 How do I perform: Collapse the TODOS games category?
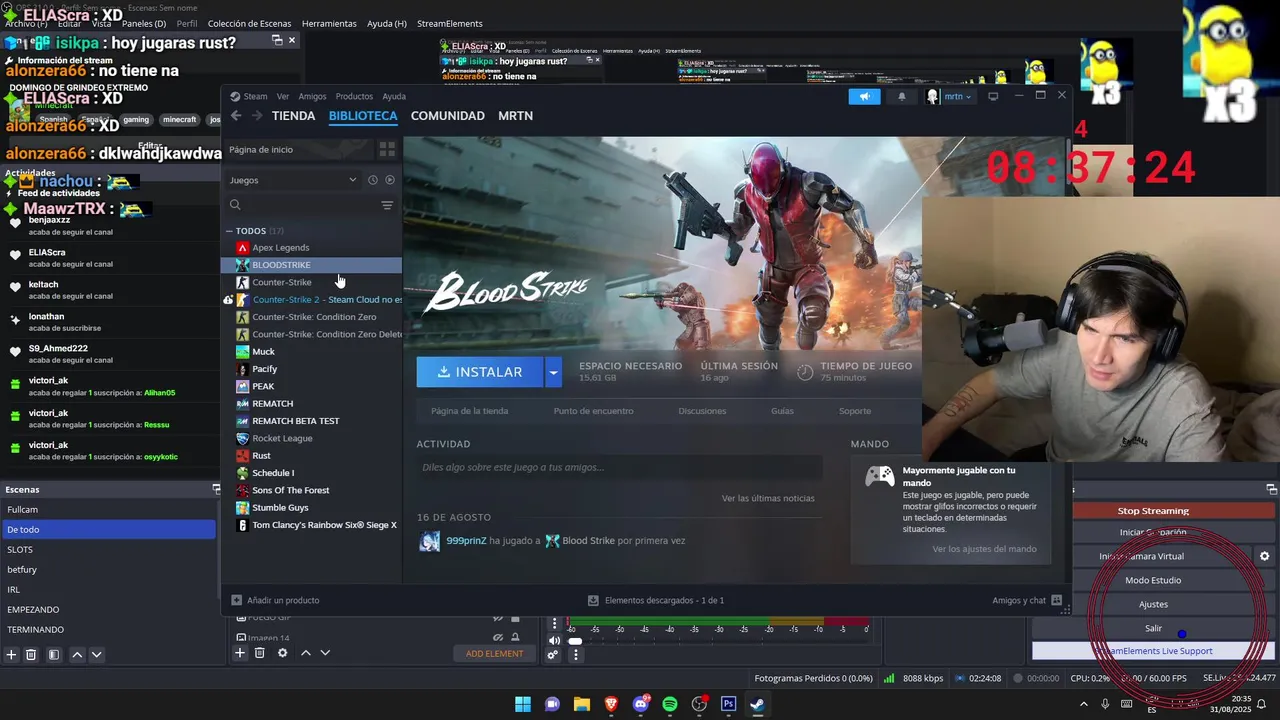coord(229,231)
